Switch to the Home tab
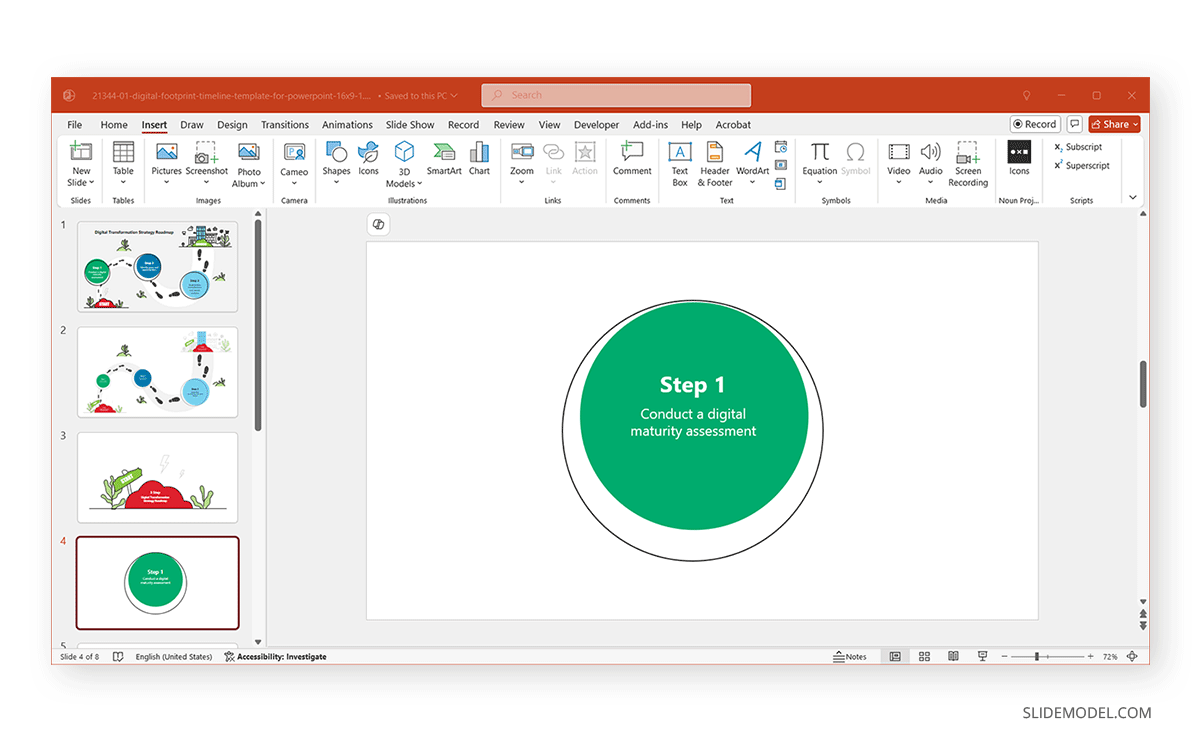1200x743 pixels. [114, 125]
